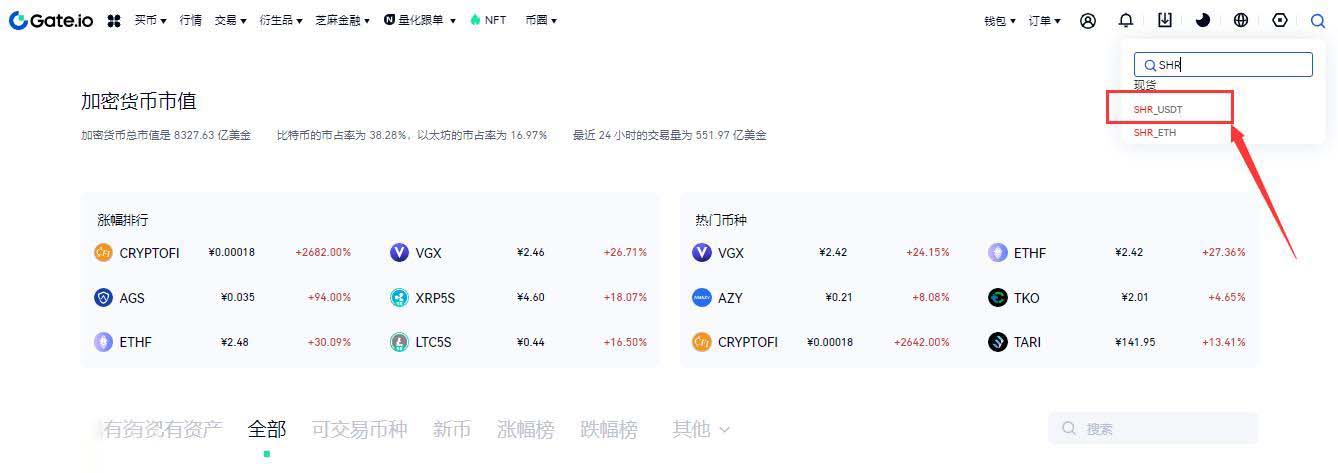1338x473 pixels.
Task: Click the 涨幅排行 panel title
Action: 123,220
